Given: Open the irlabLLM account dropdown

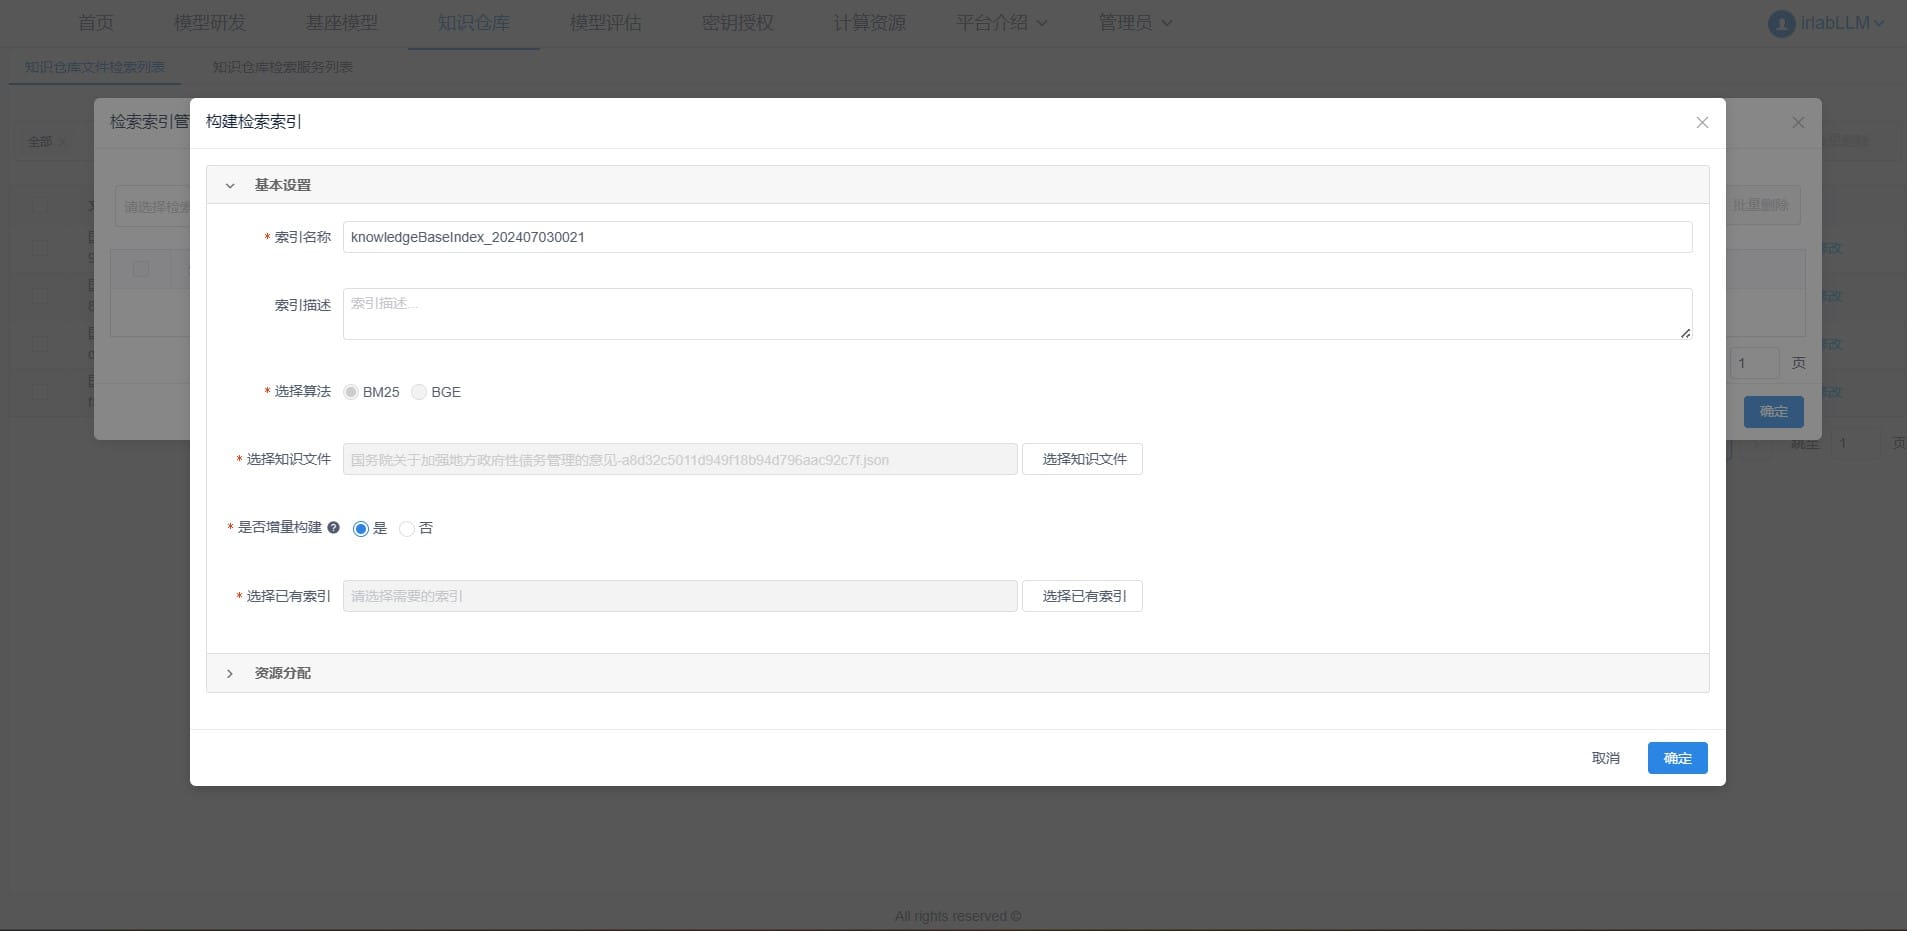Looking at the screenshot, I should click(1842, 23).
